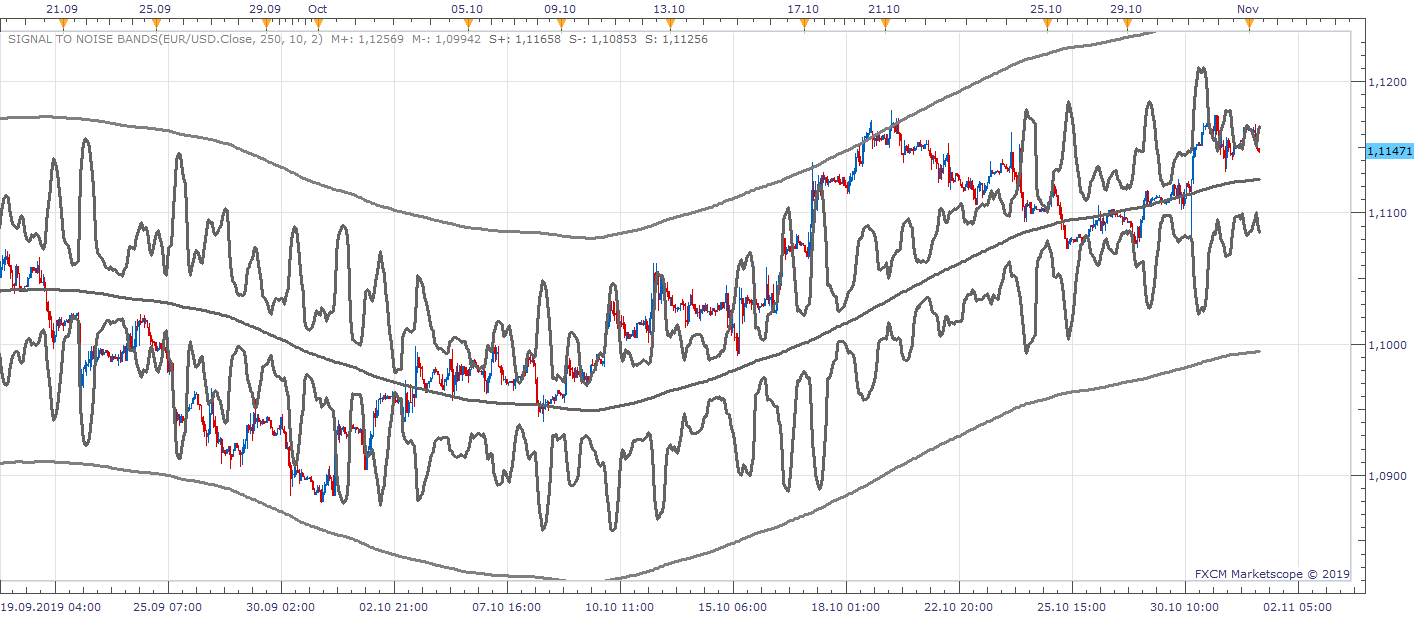Click the 1,0900 price axis label

(1386, 477)
